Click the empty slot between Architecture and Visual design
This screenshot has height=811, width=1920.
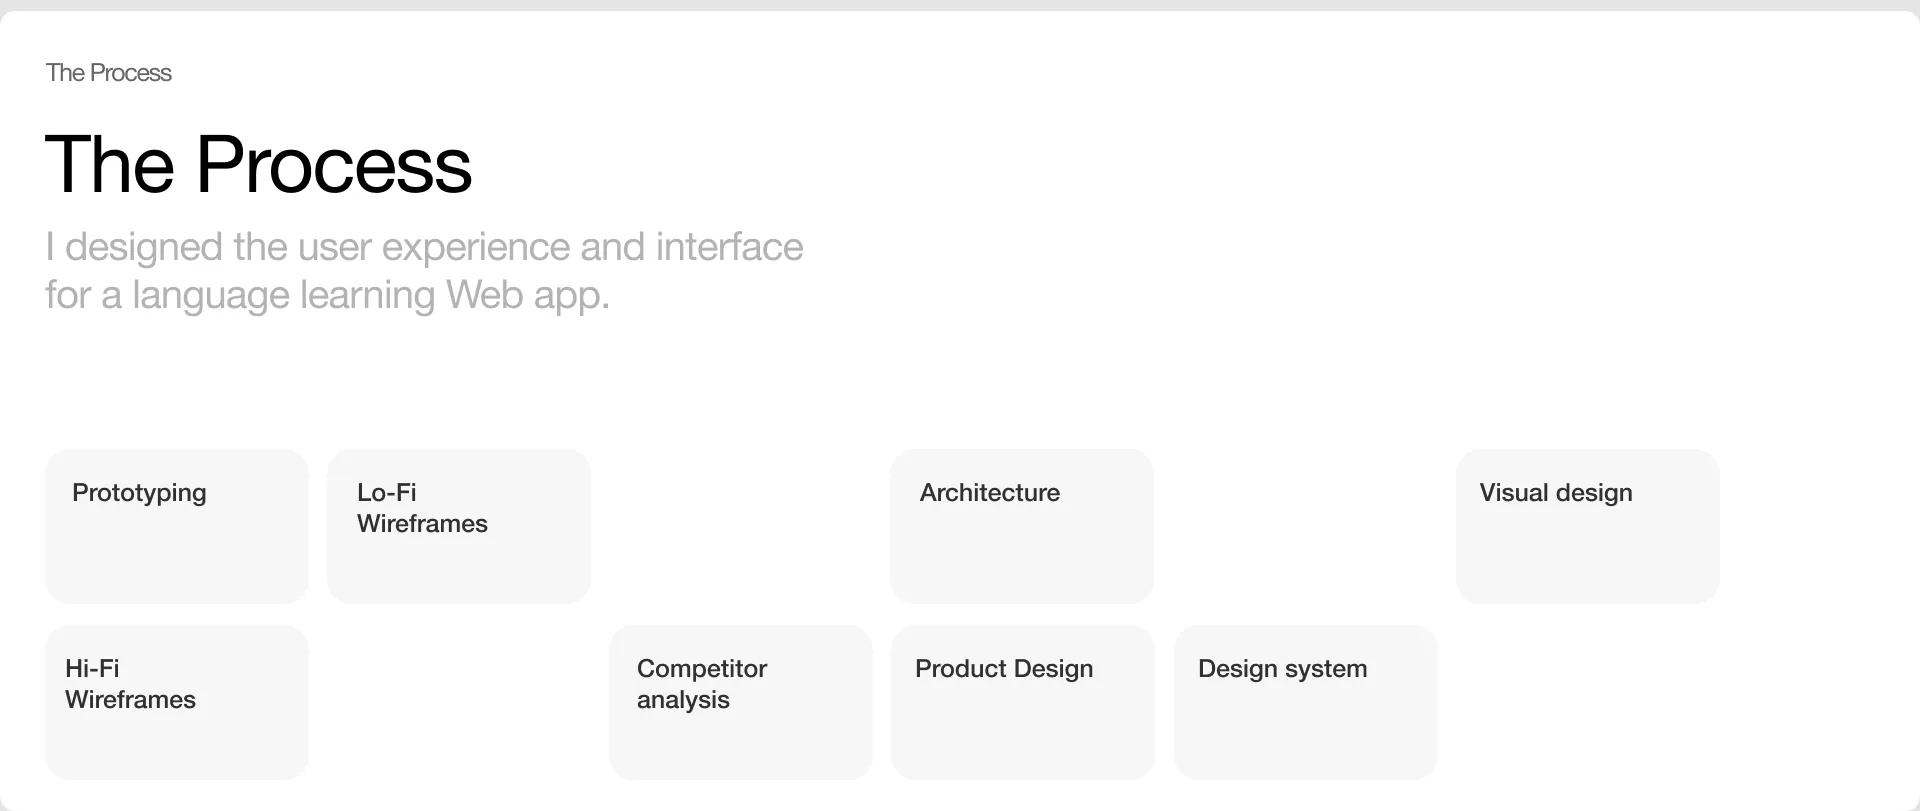[x=1306, y=526]
